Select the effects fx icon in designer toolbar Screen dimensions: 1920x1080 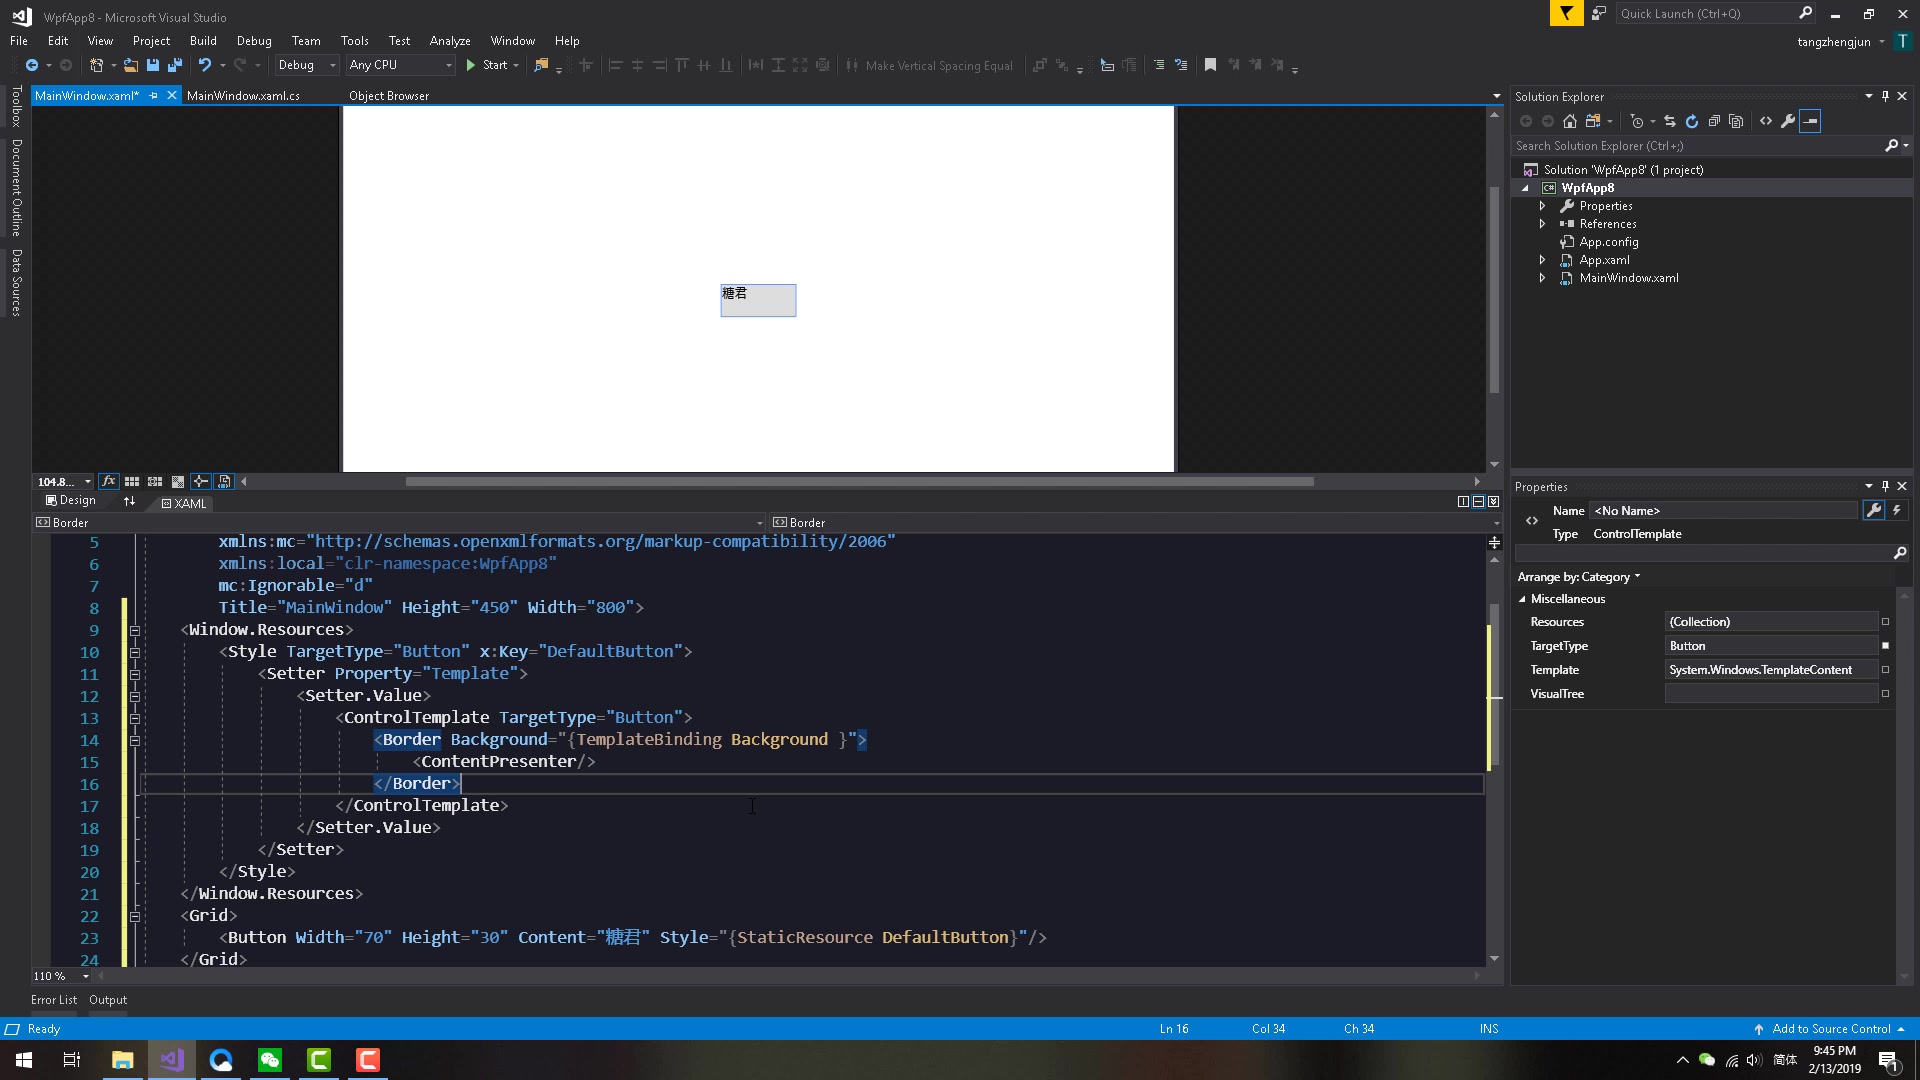(109, 481)
